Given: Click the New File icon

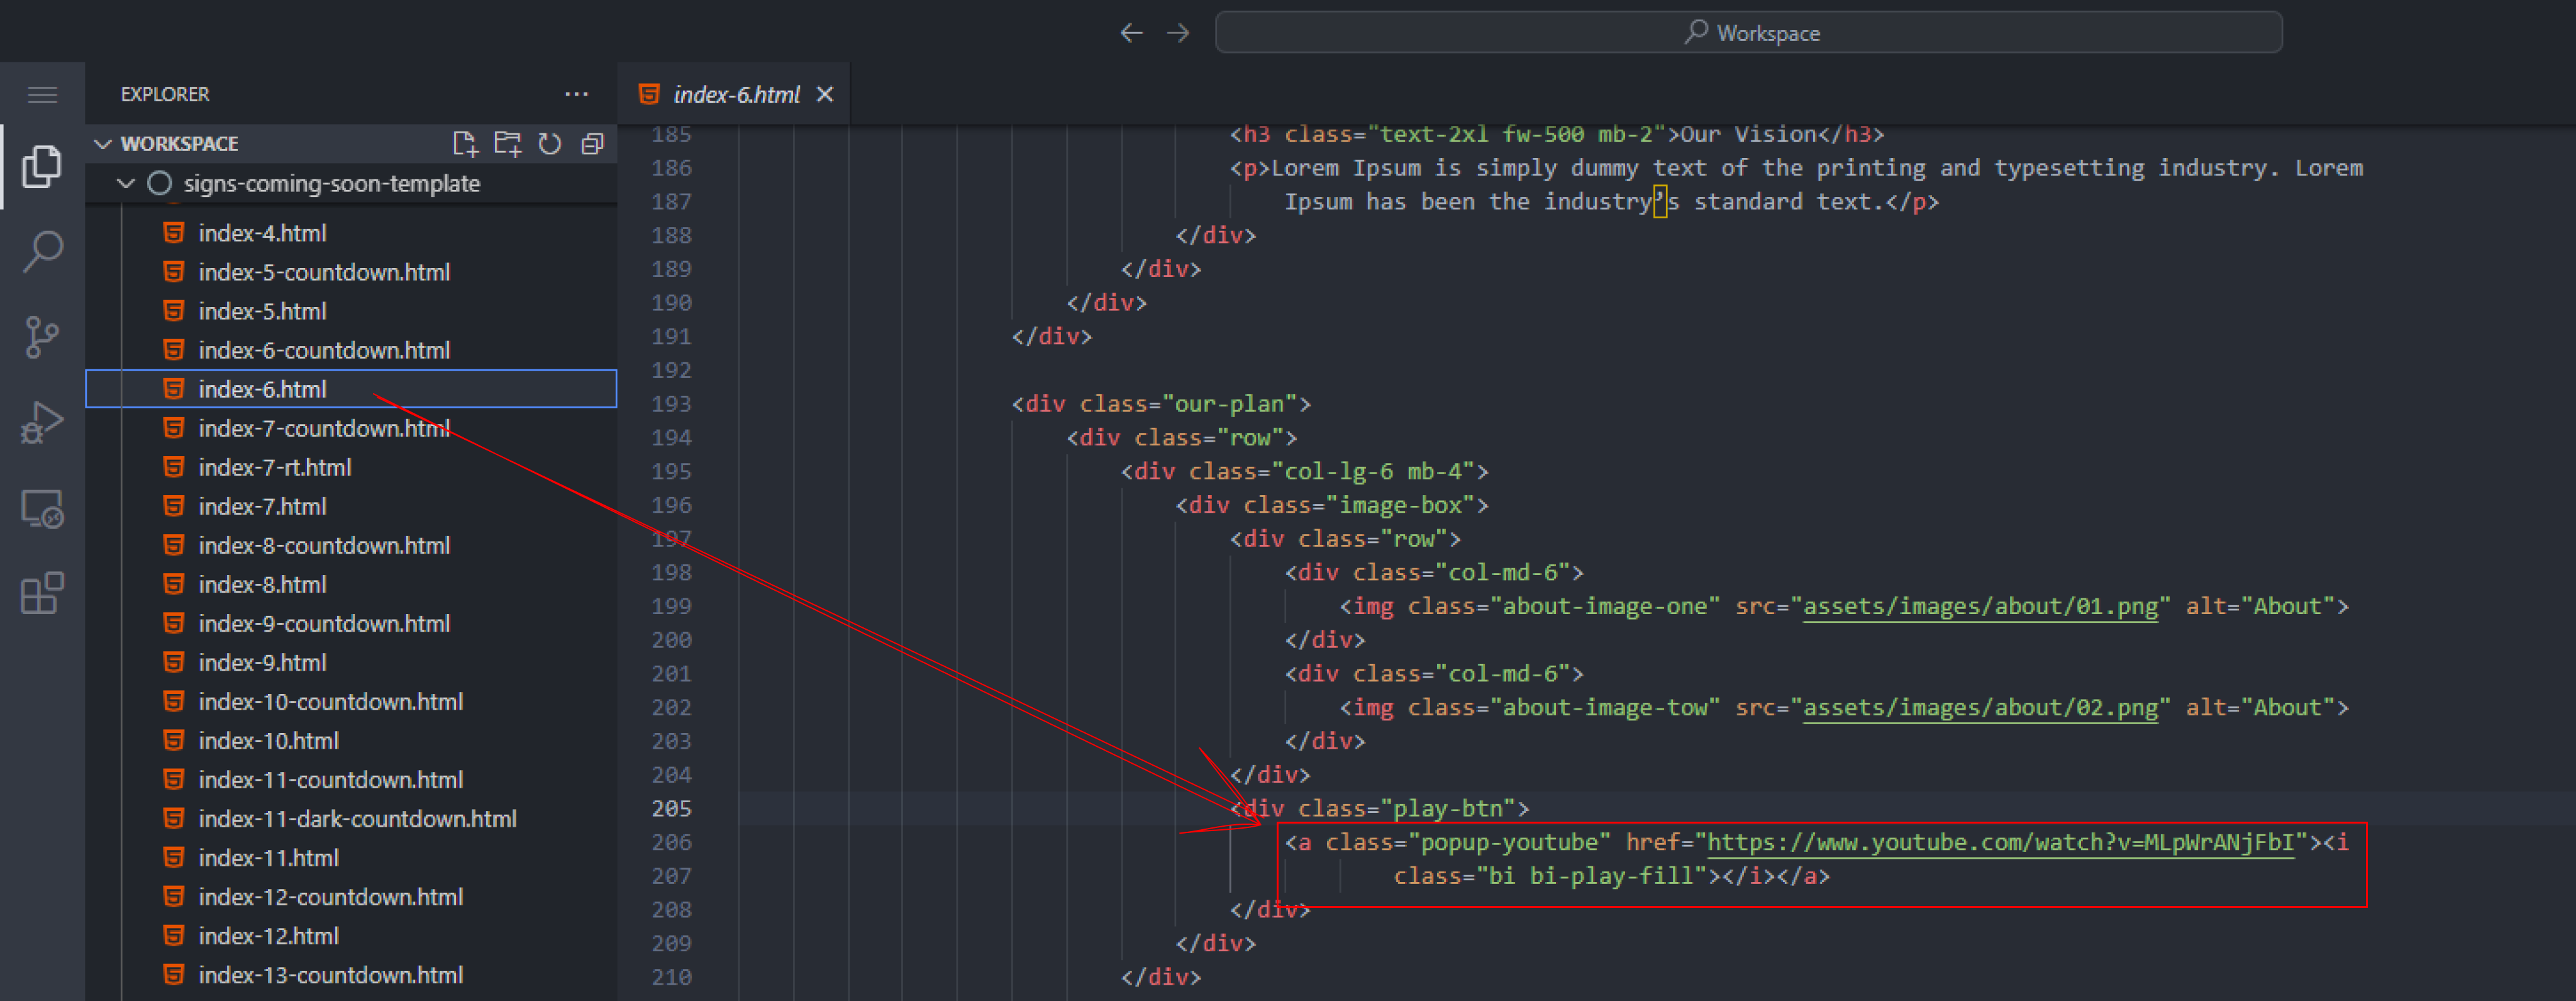Looking at the screenshot, I should 465,143.
